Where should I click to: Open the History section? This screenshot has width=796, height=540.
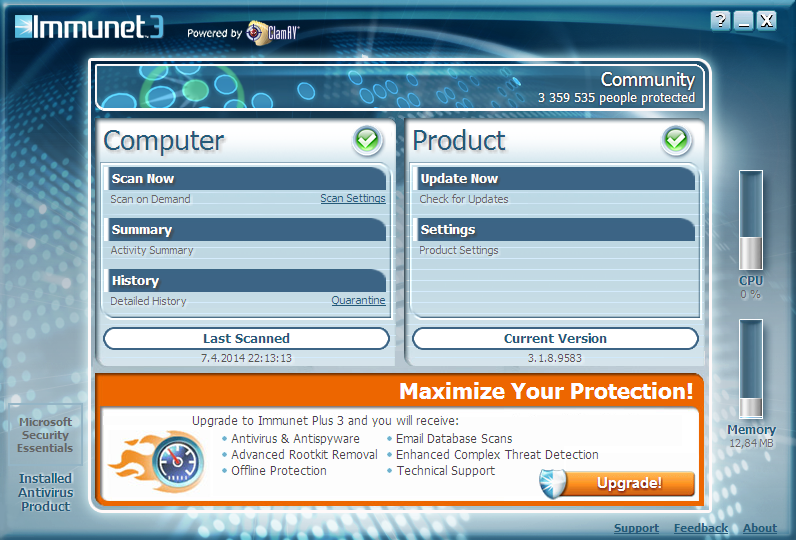247,280
